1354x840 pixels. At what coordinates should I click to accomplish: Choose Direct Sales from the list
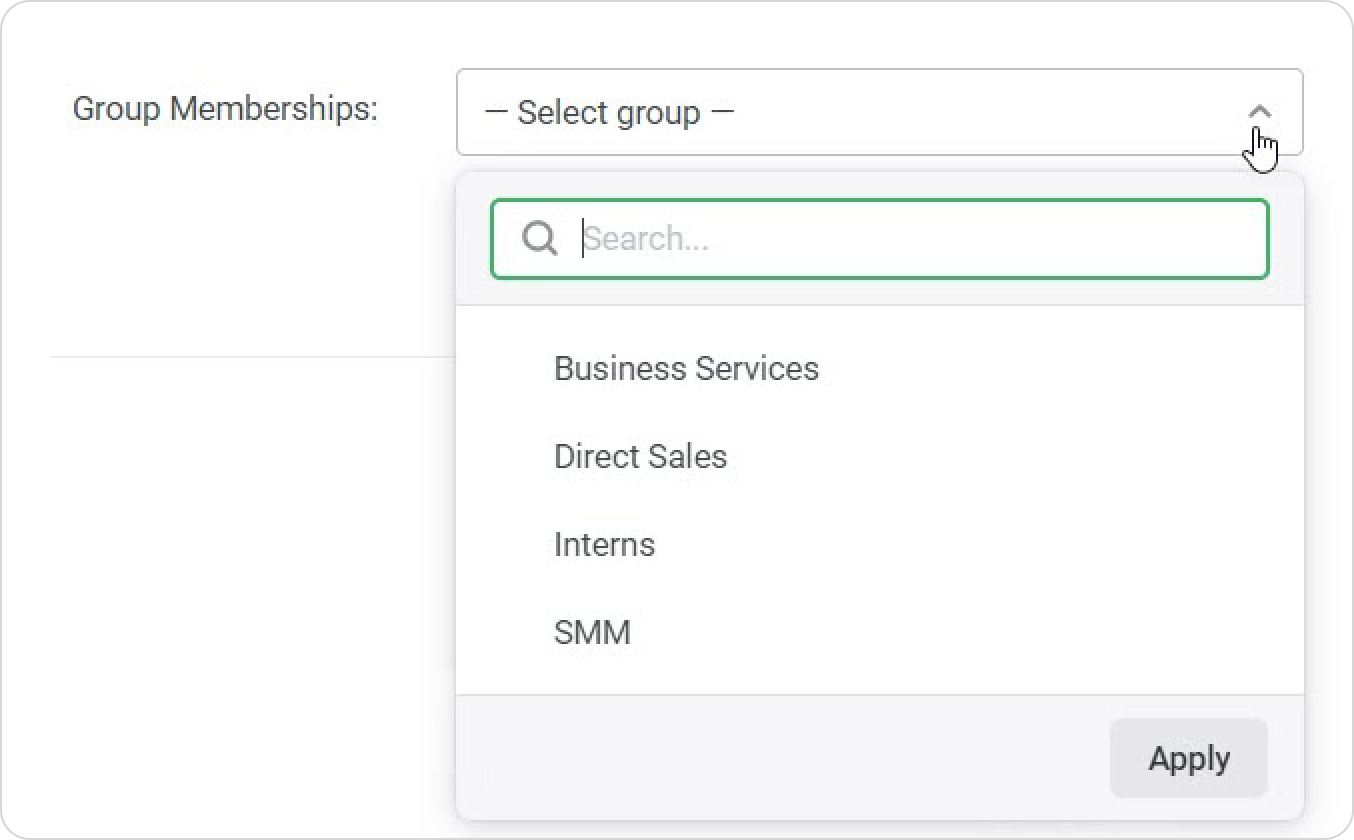(x=640, y=457)
